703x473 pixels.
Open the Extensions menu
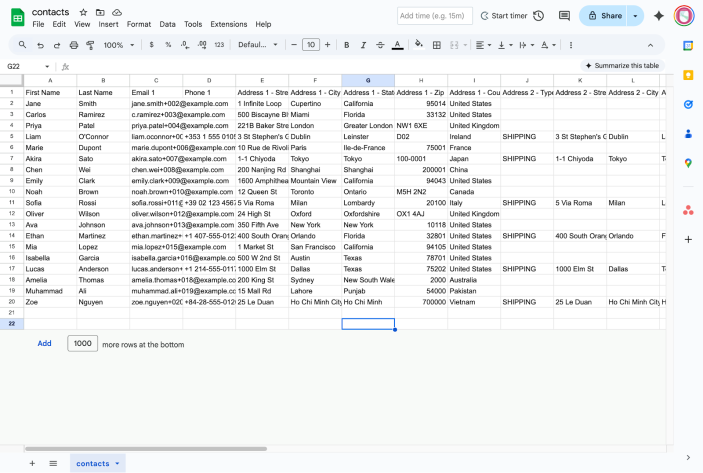228,24
